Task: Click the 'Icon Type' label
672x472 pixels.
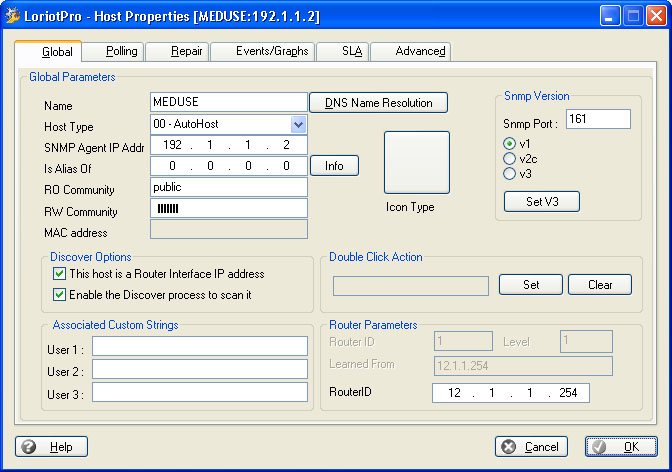Action: (410, 207)
